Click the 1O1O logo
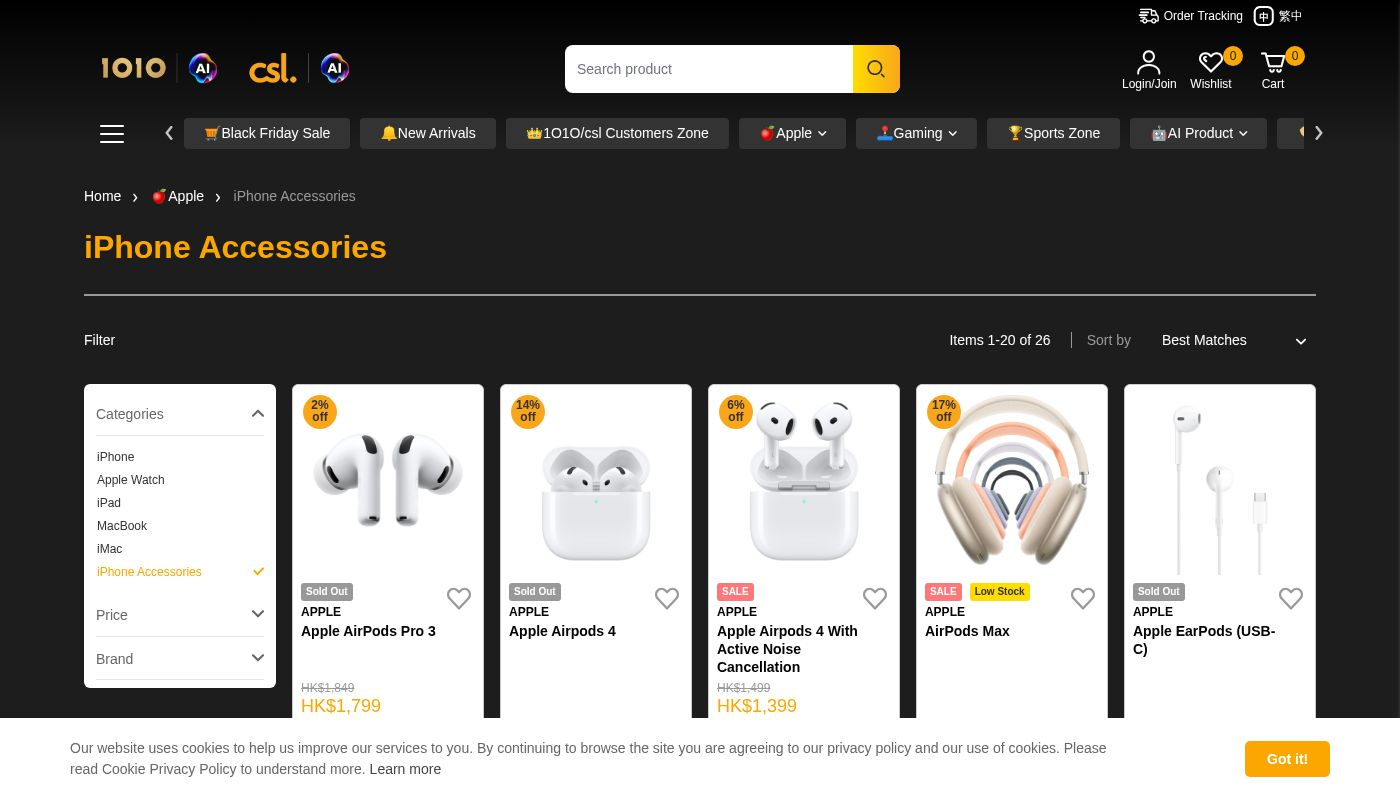This screenshot has height=800, width=1400. [134, 68]
